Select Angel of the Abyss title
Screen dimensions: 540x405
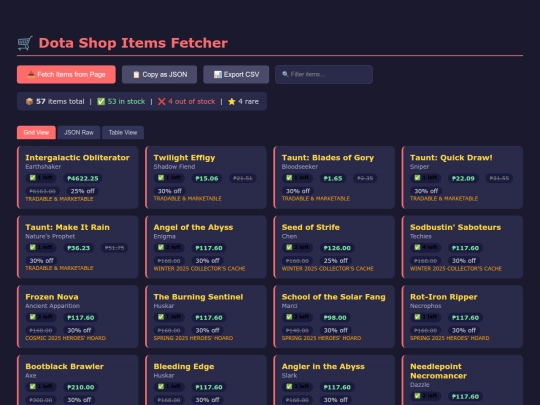(x=193, y=227)
